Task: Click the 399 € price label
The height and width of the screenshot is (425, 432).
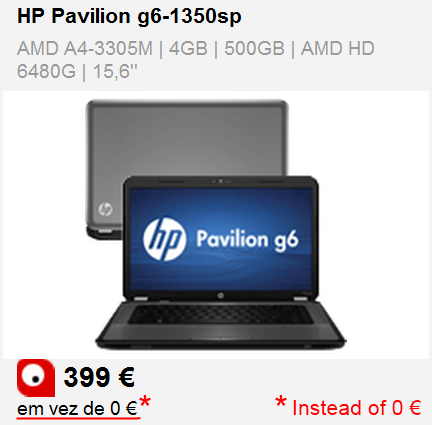Action: (99, 377)
